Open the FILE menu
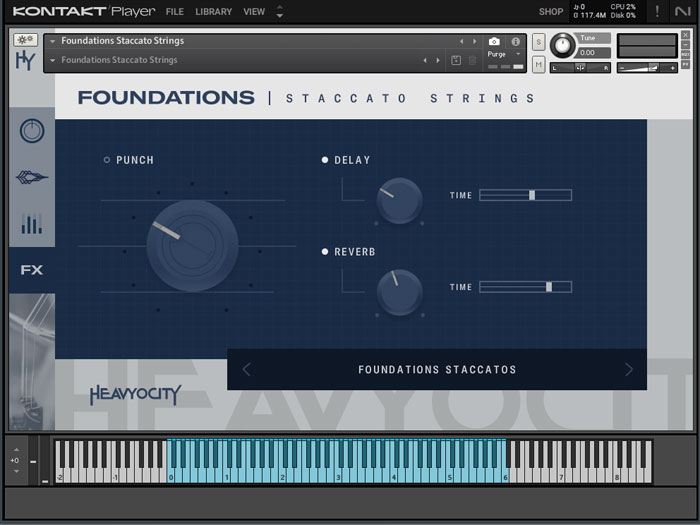The image size is (700, 525). coord(175,12)
